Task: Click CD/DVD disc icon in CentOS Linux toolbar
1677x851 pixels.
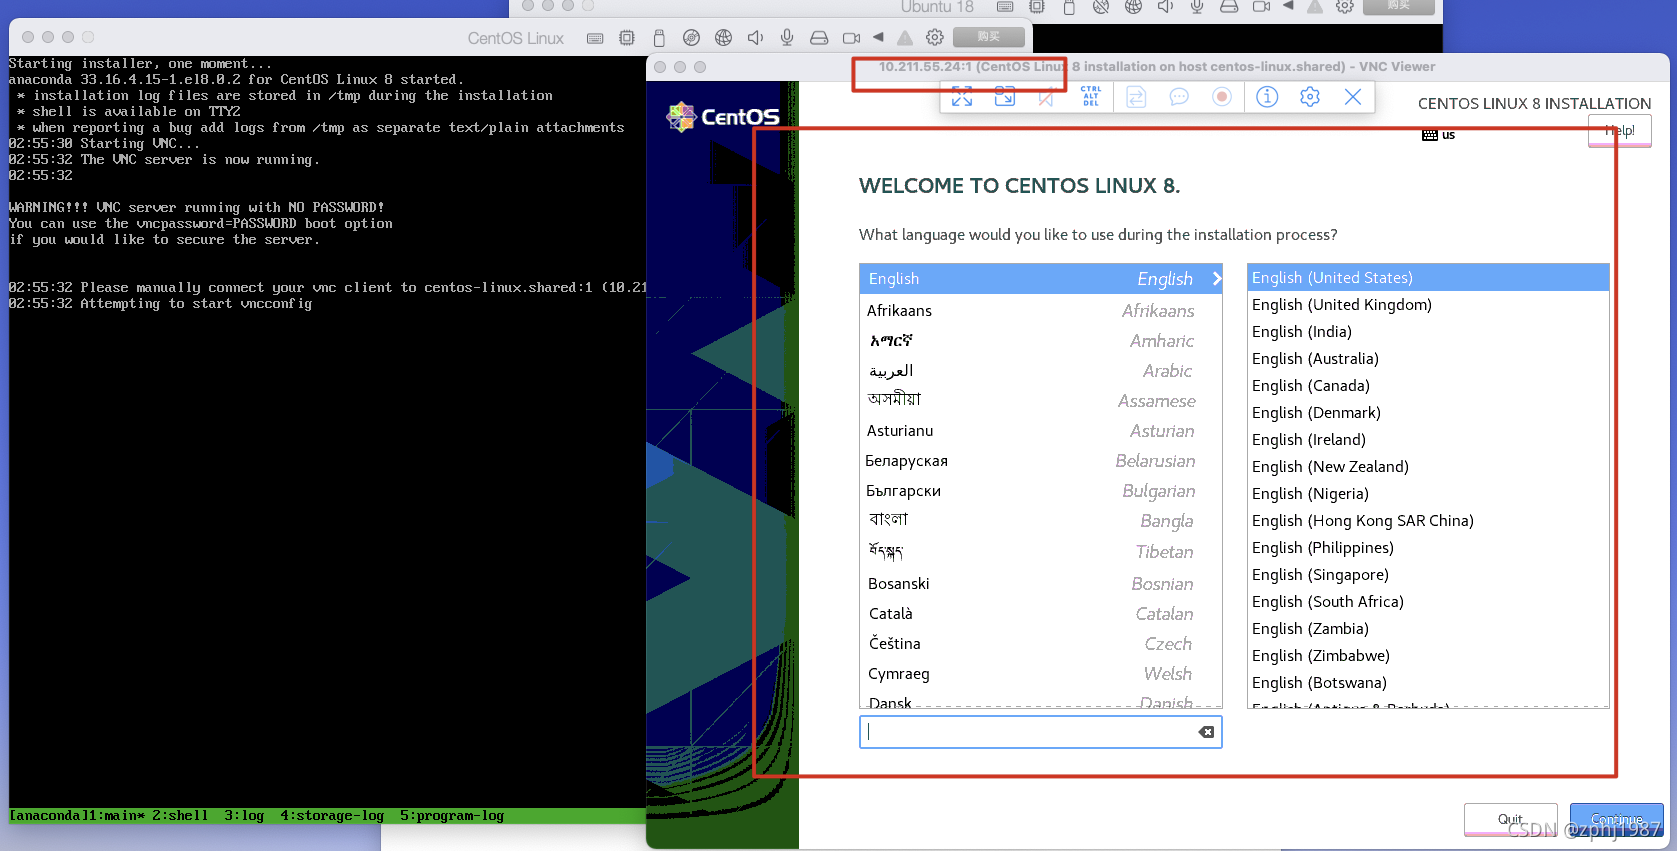Action: [x=691, y=38]
